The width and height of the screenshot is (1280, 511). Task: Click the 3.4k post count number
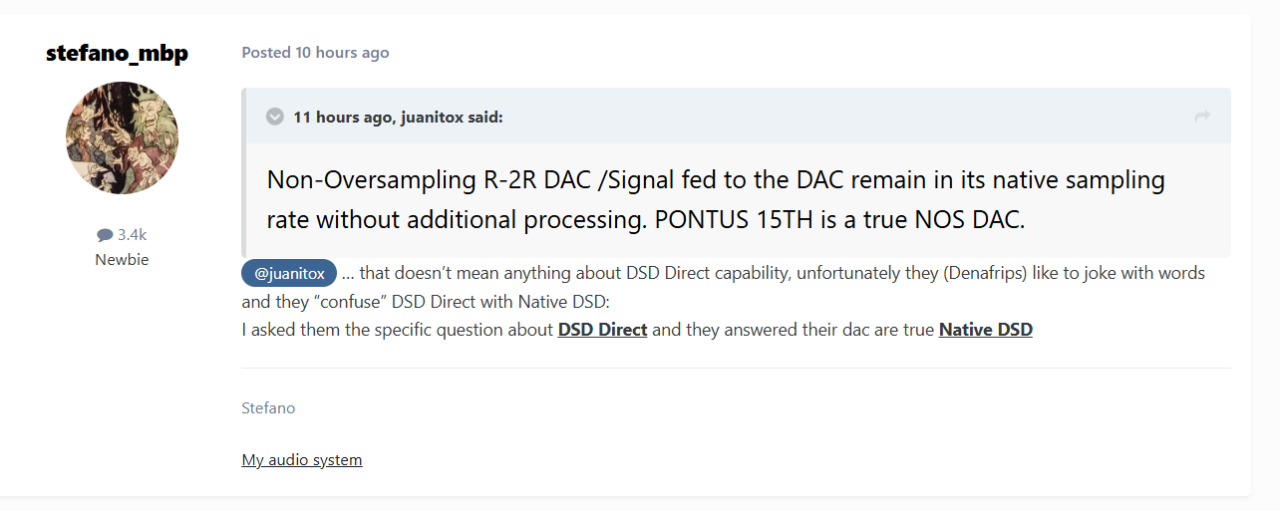click(x=132, y=235)
